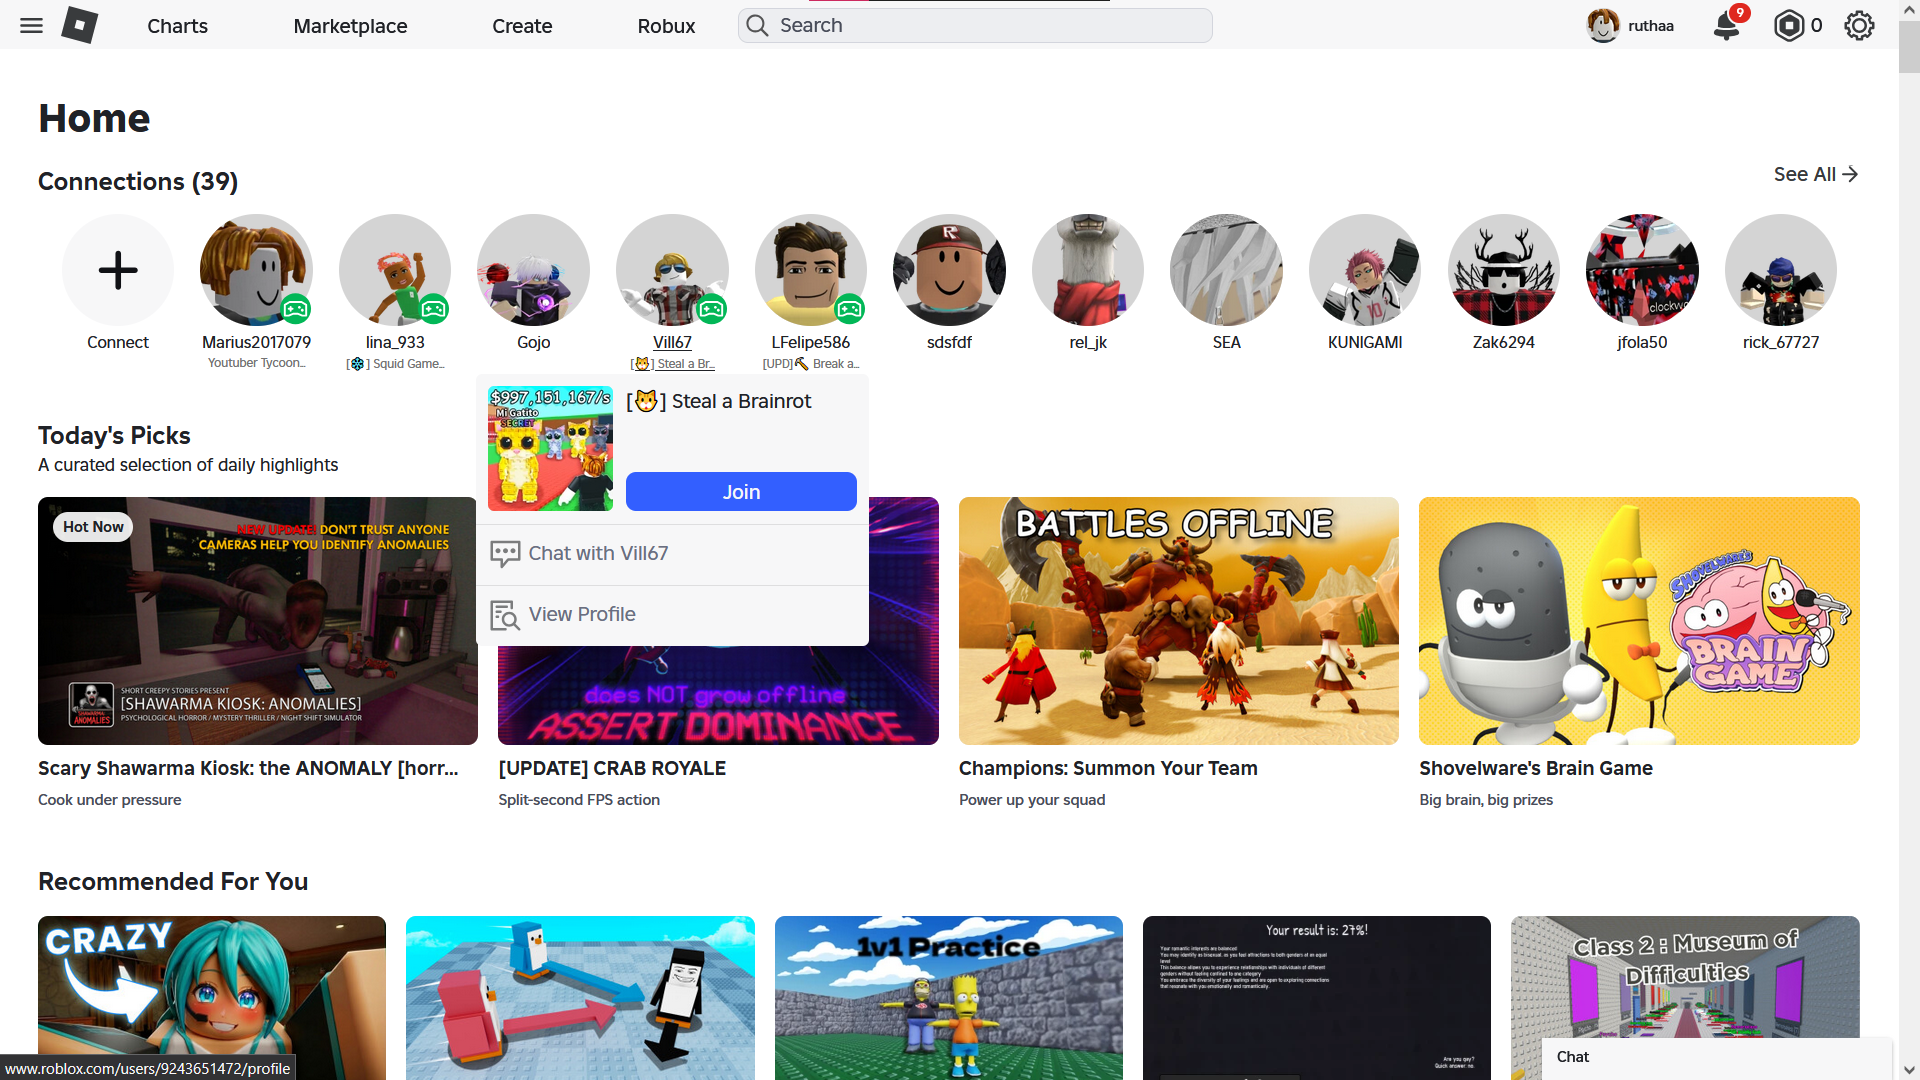1920x1080 pixels.
Task: Open the notifications bell
Action: tap(1726, 25)
